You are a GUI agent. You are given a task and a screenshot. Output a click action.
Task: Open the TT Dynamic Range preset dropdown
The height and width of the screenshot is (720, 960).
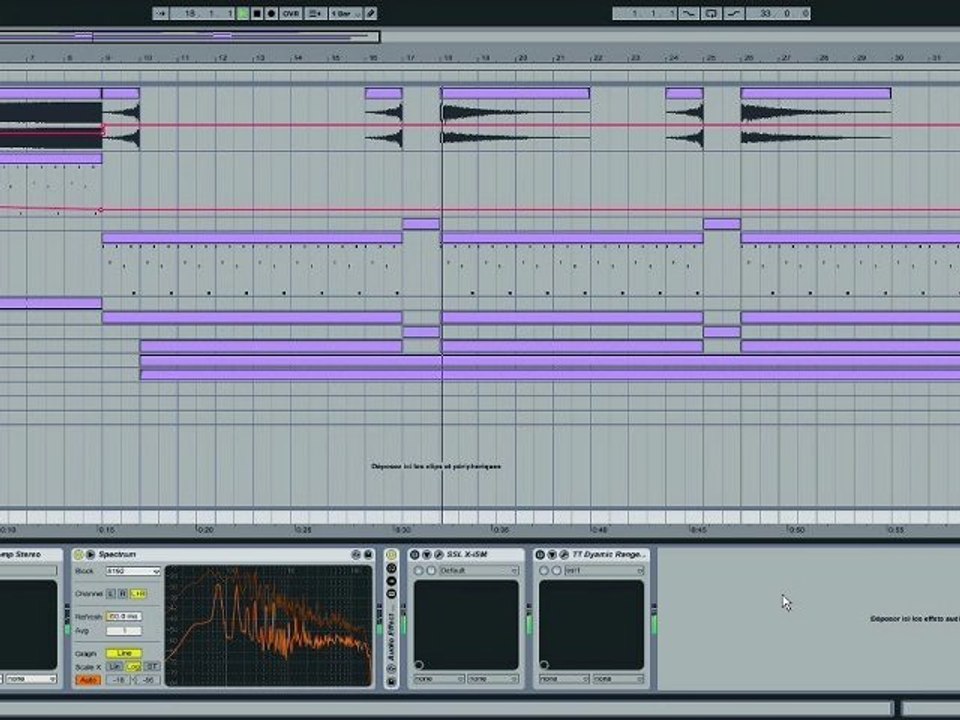(604, 571)
